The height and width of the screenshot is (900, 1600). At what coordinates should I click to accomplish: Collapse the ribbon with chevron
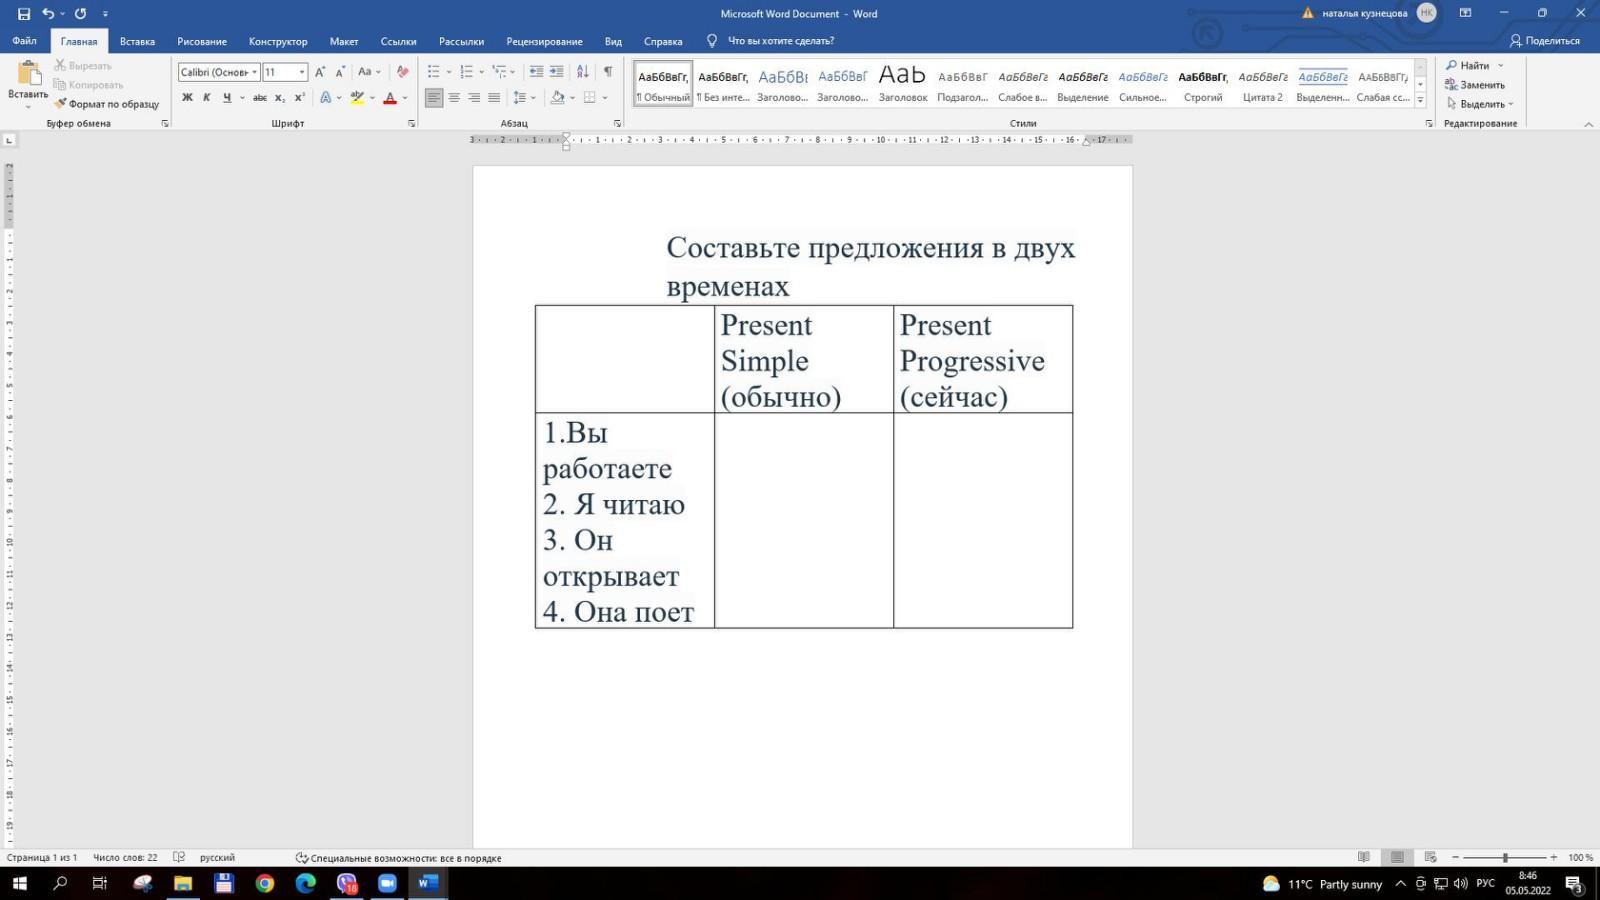[x=1589, y=124]
